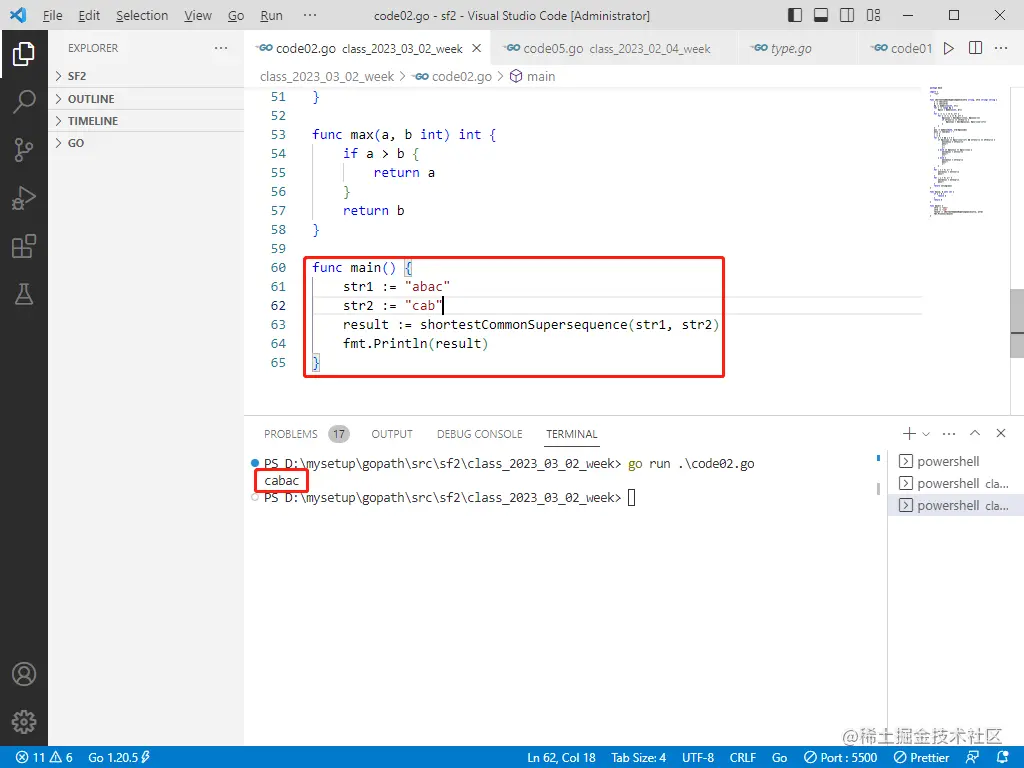Open the overflow menu ellipsis in menu bar
This screenshot has width=1024, height=768.
pos(310,15)
